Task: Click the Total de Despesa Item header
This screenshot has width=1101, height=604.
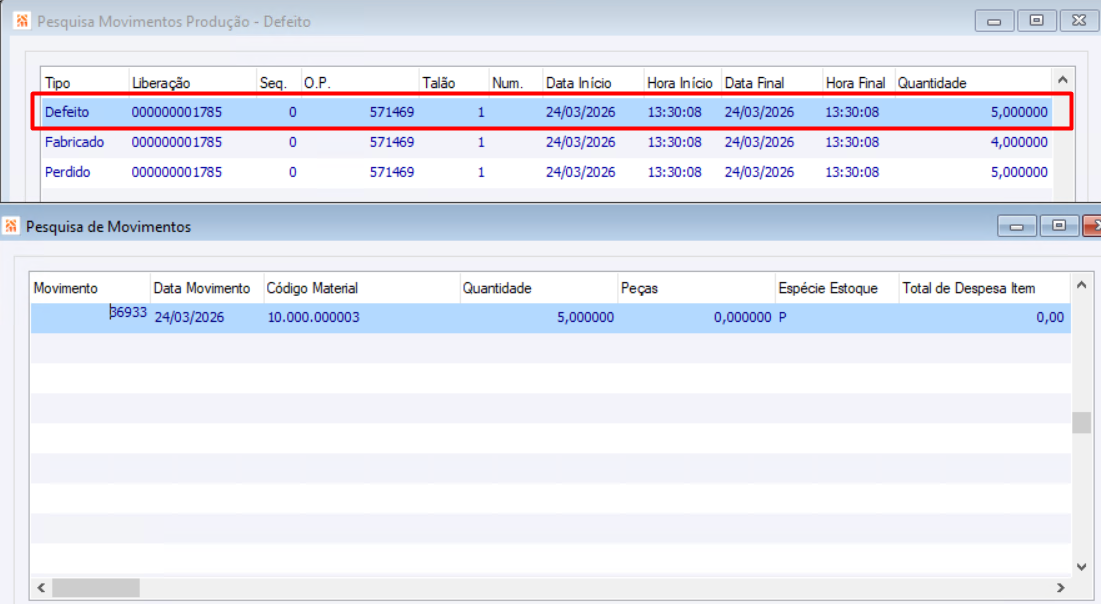Action: [x=984, y=288]
